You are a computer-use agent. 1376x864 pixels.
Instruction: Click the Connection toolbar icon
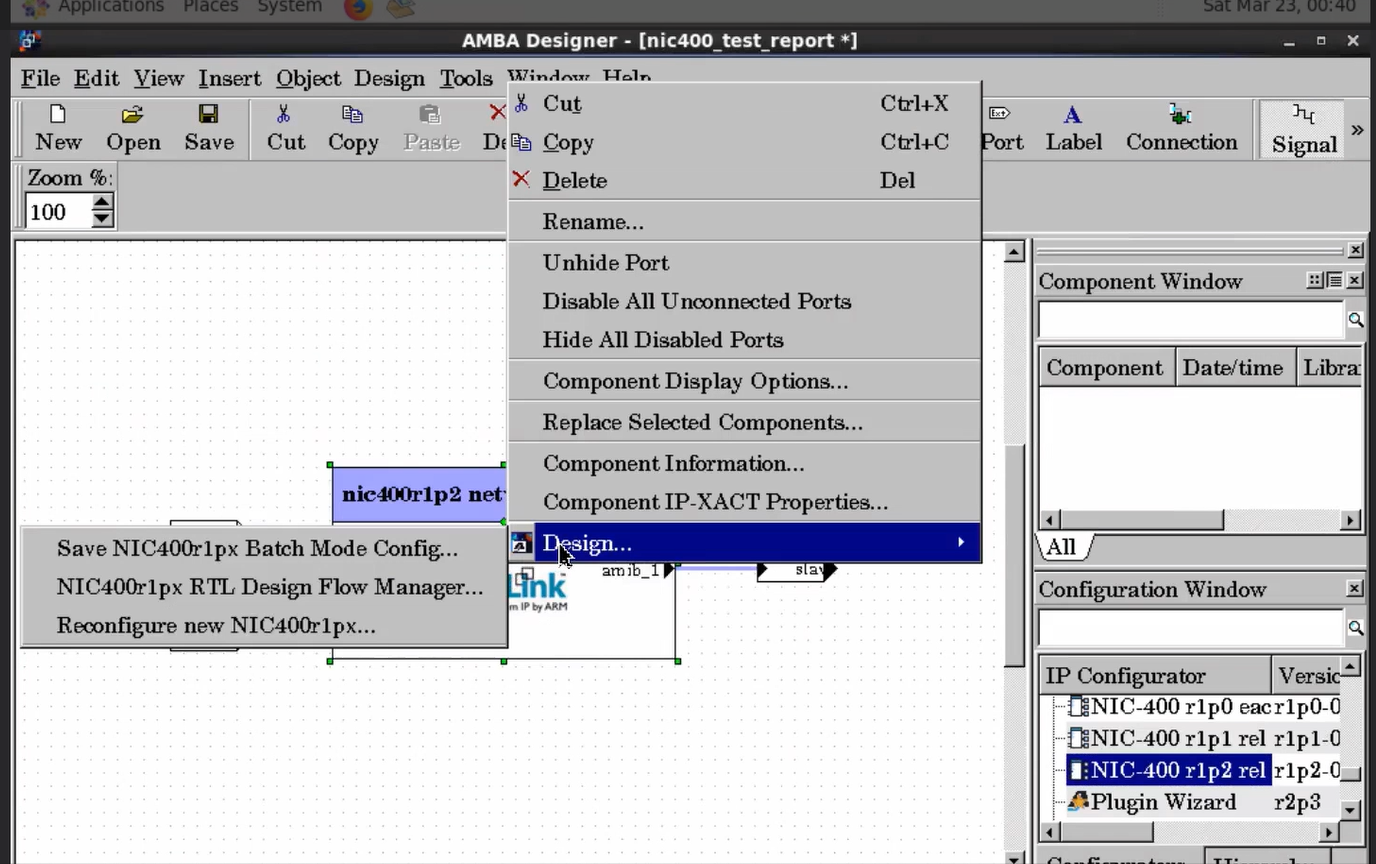[1180, 115]
